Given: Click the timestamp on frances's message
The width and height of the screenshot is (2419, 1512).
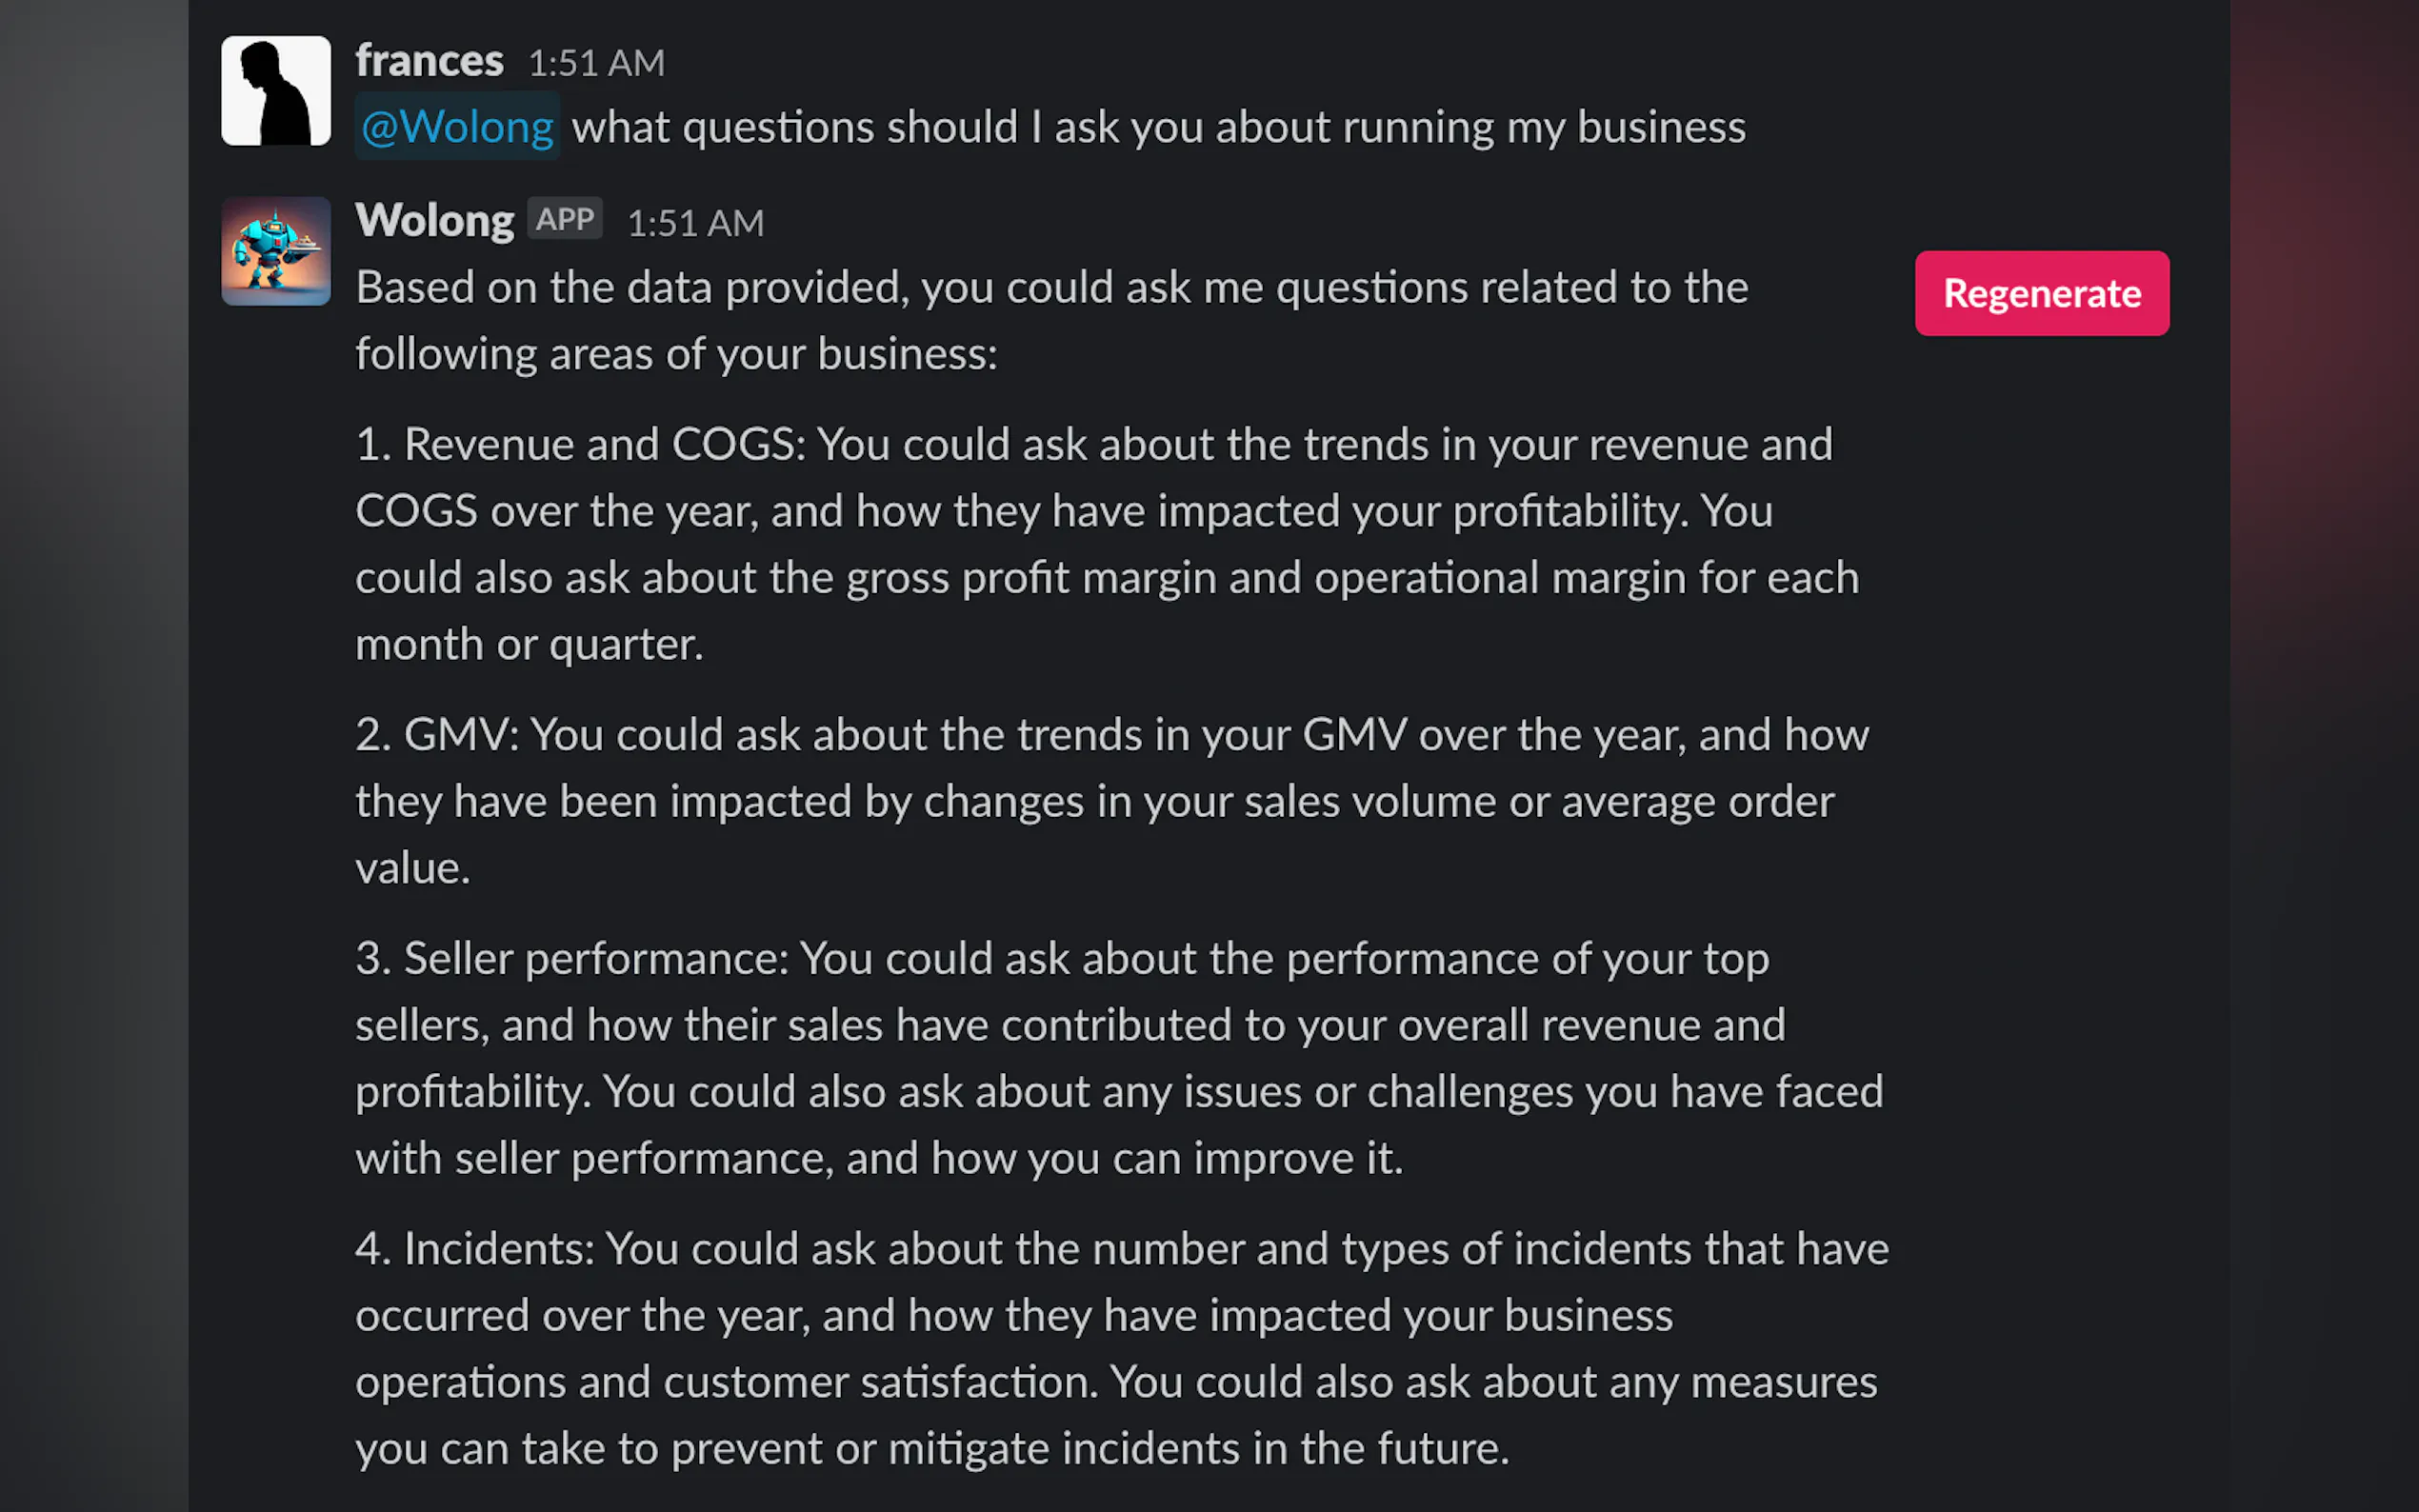Looking at the screenshot, I should click(x=596, y=63).
